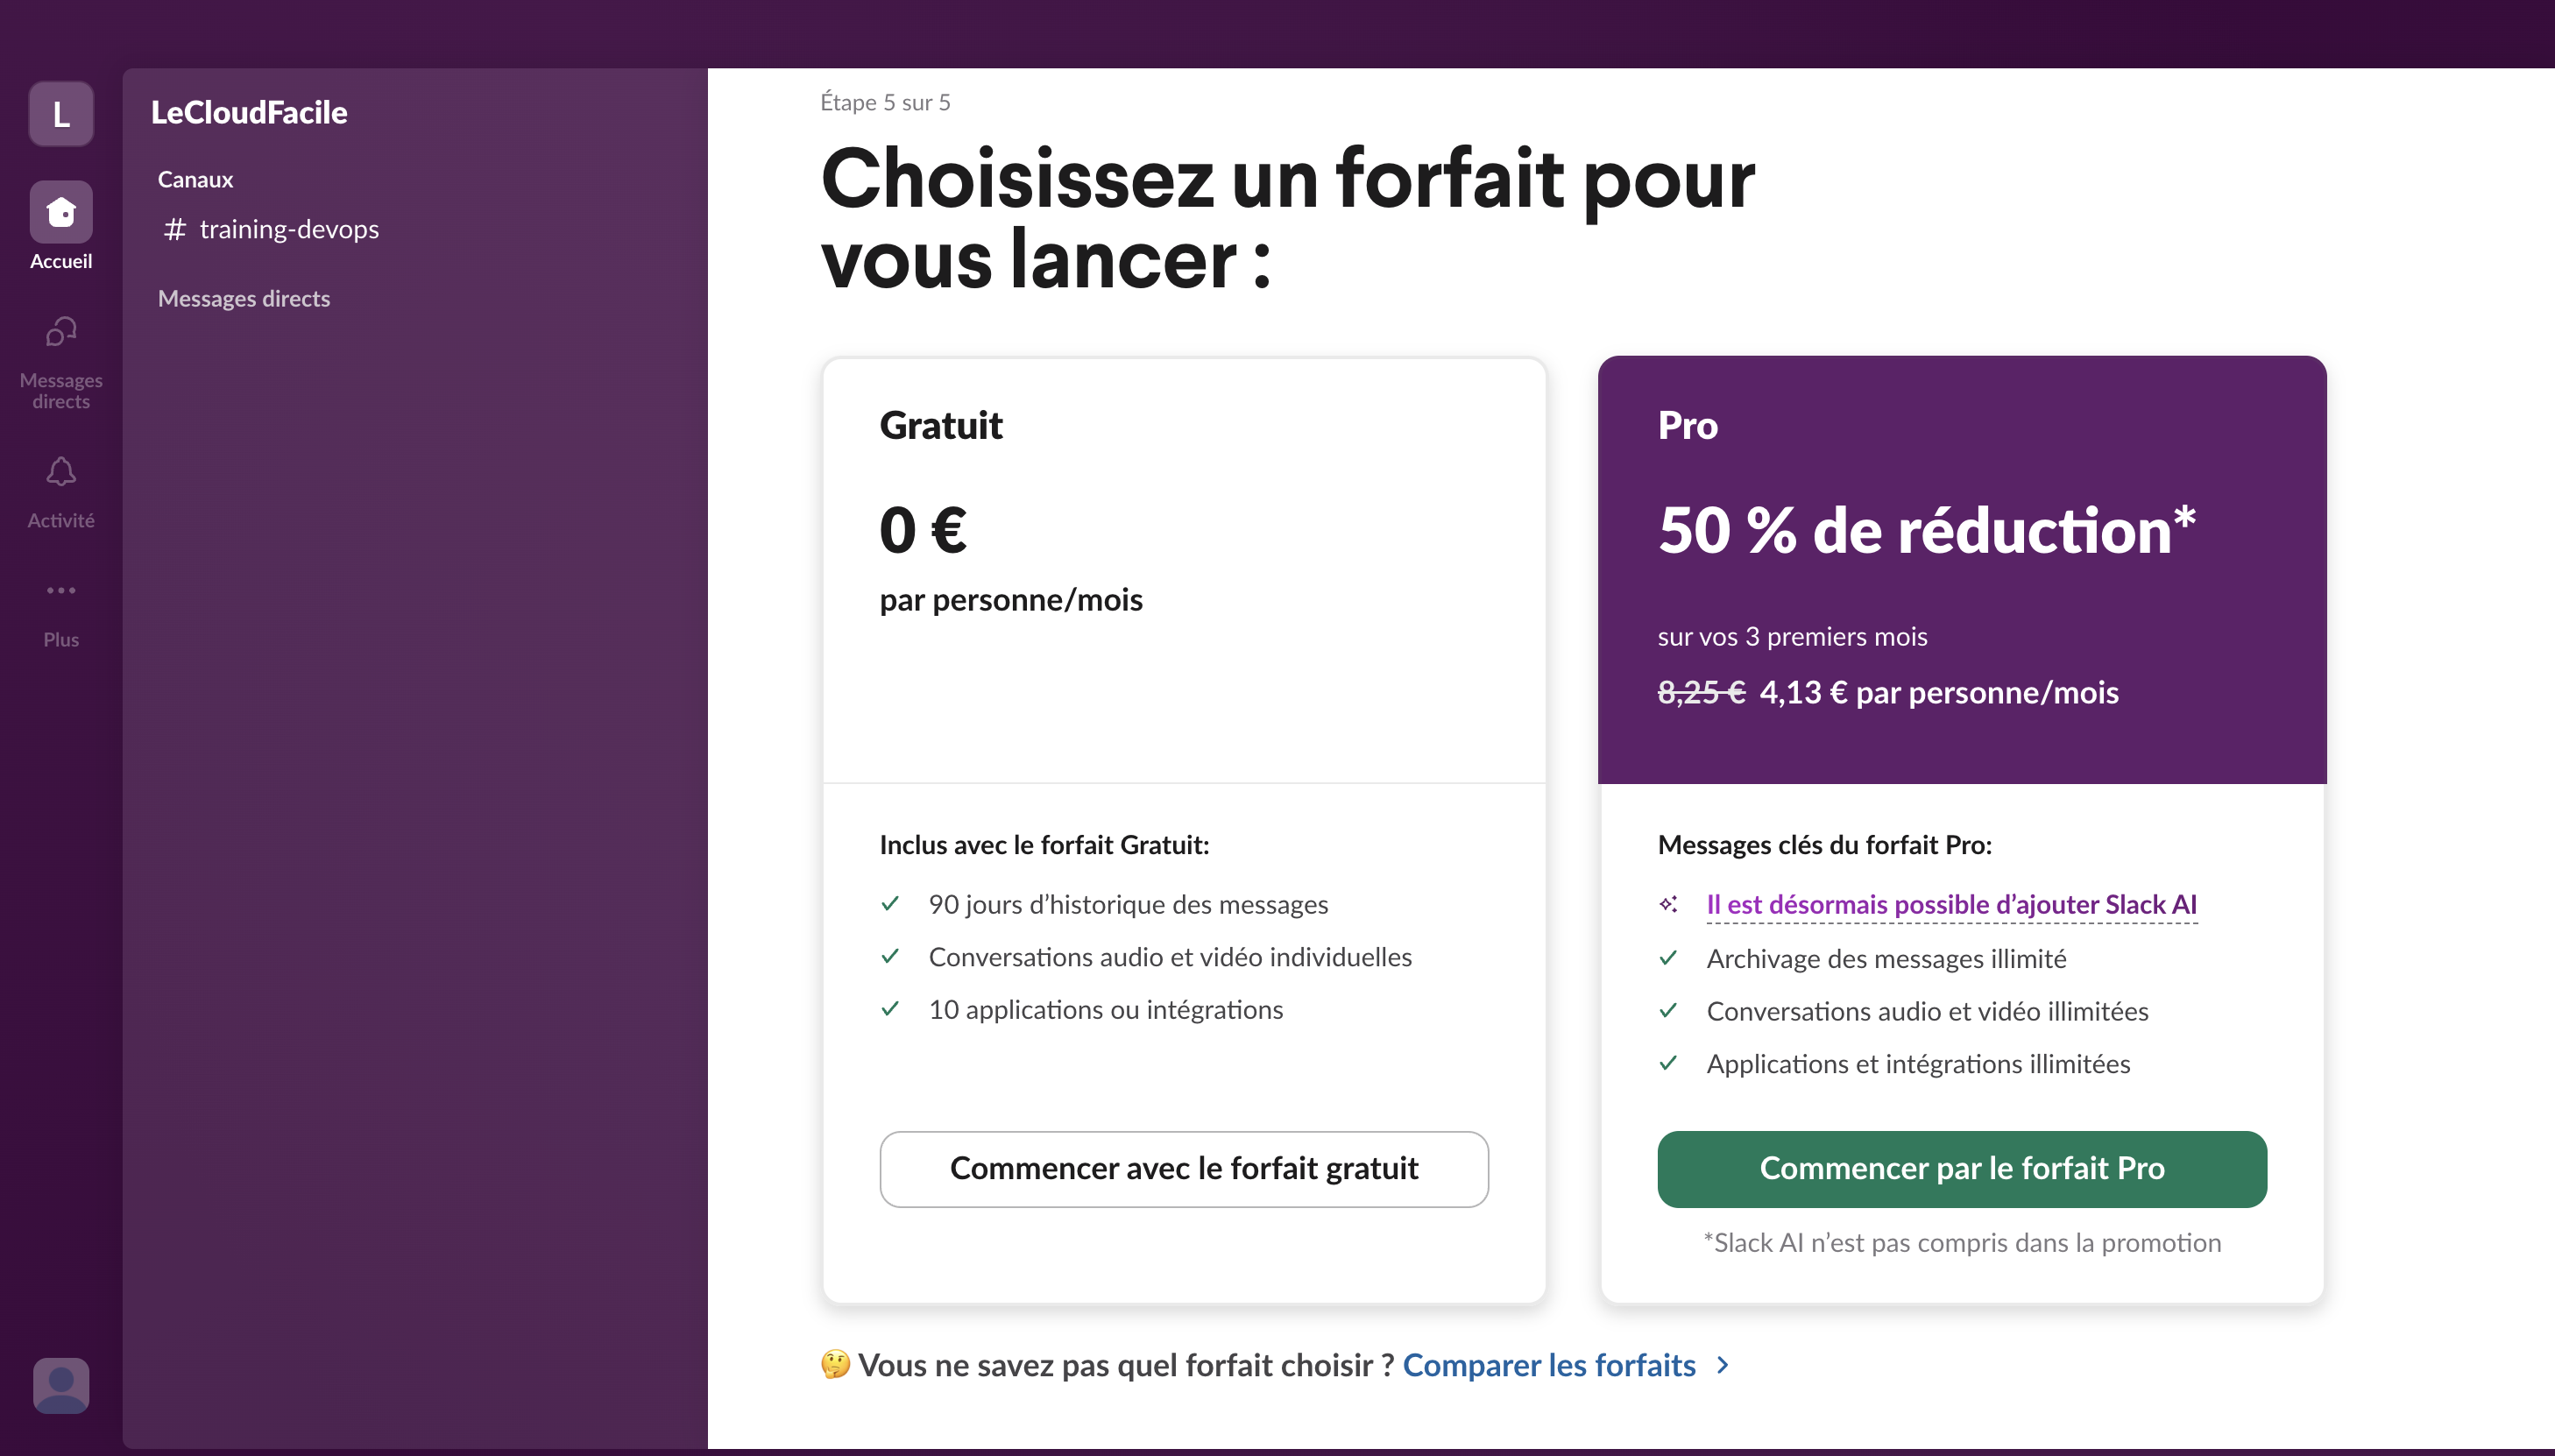Click the chevron after Comparer les forfaits
2555x1456 pixels.
click(x=1723, y=1366)
